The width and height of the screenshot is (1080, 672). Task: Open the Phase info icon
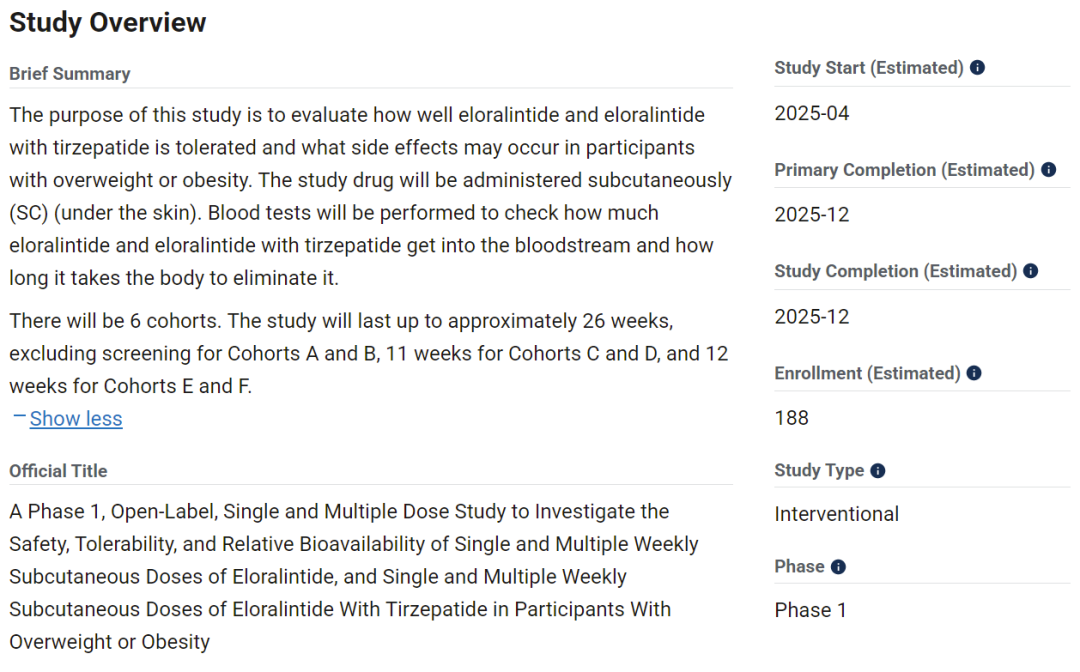click(838, 567)
